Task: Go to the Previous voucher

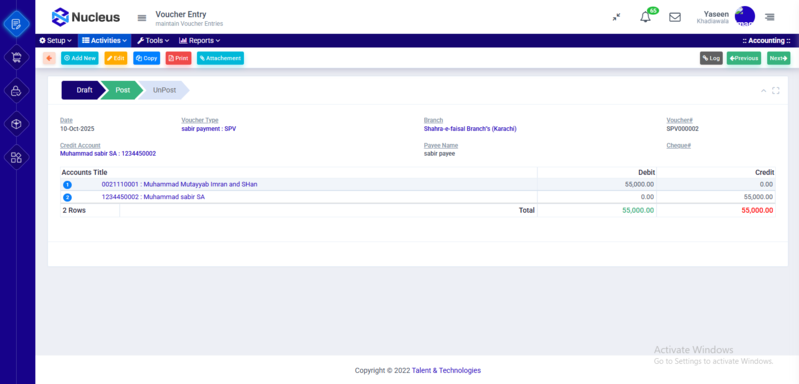Action: [743, 58]
